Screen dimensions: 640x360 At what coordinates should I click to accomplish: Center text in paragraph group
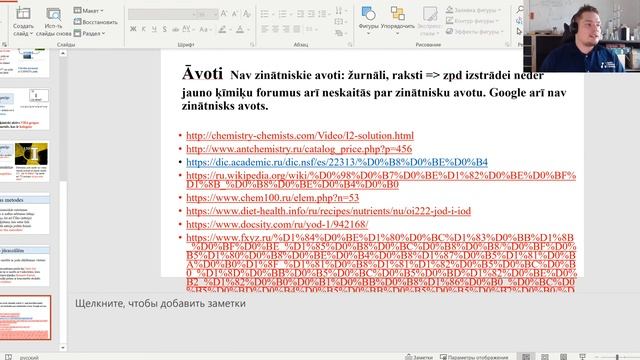275,29
